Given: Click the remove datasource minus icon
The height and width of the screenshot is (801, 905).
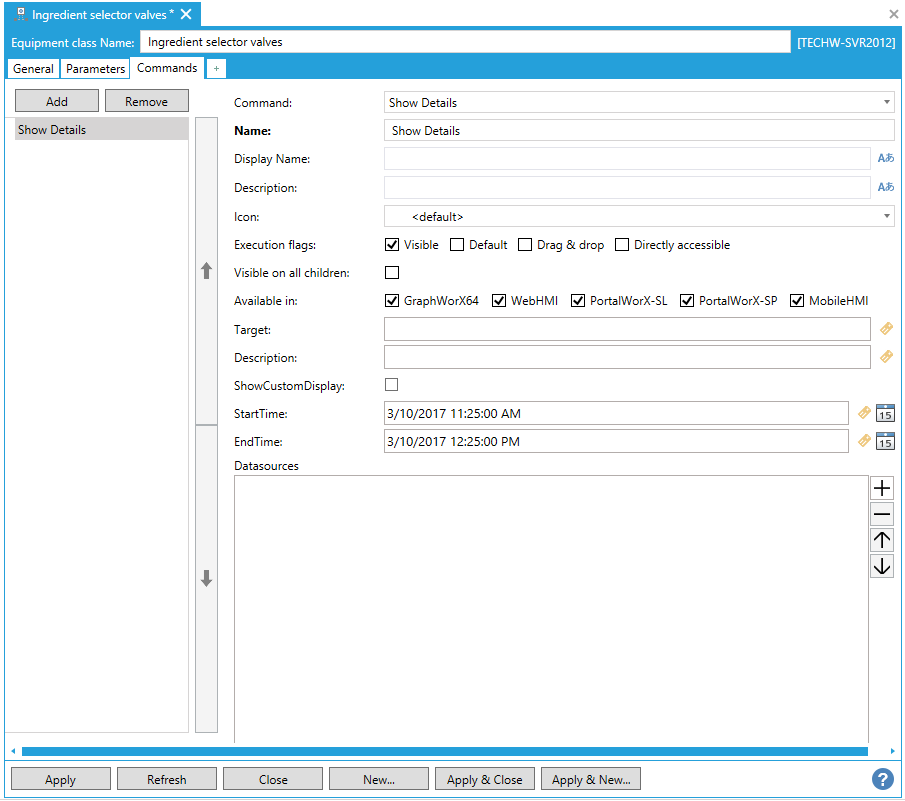Looking at the screenshot, I should pos(882,514).
